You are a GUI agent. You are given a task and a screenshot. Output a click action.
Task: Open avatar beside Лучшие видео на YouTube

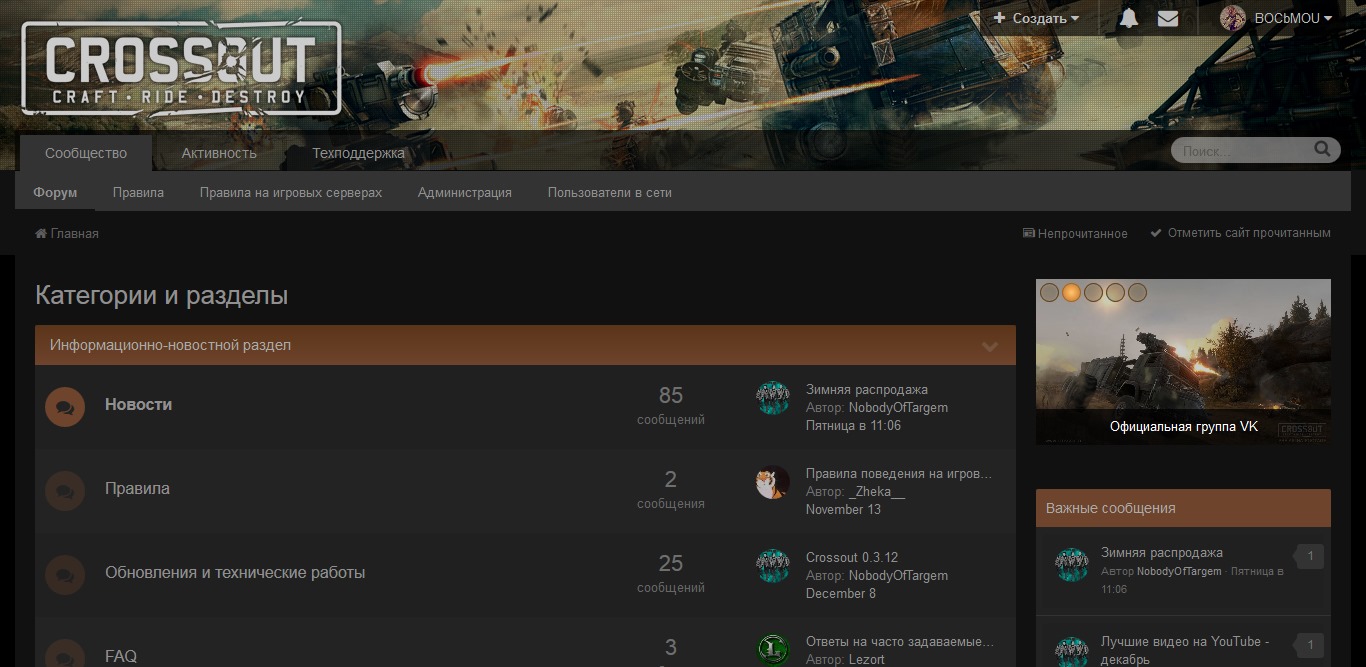(x=1072, y=650)
